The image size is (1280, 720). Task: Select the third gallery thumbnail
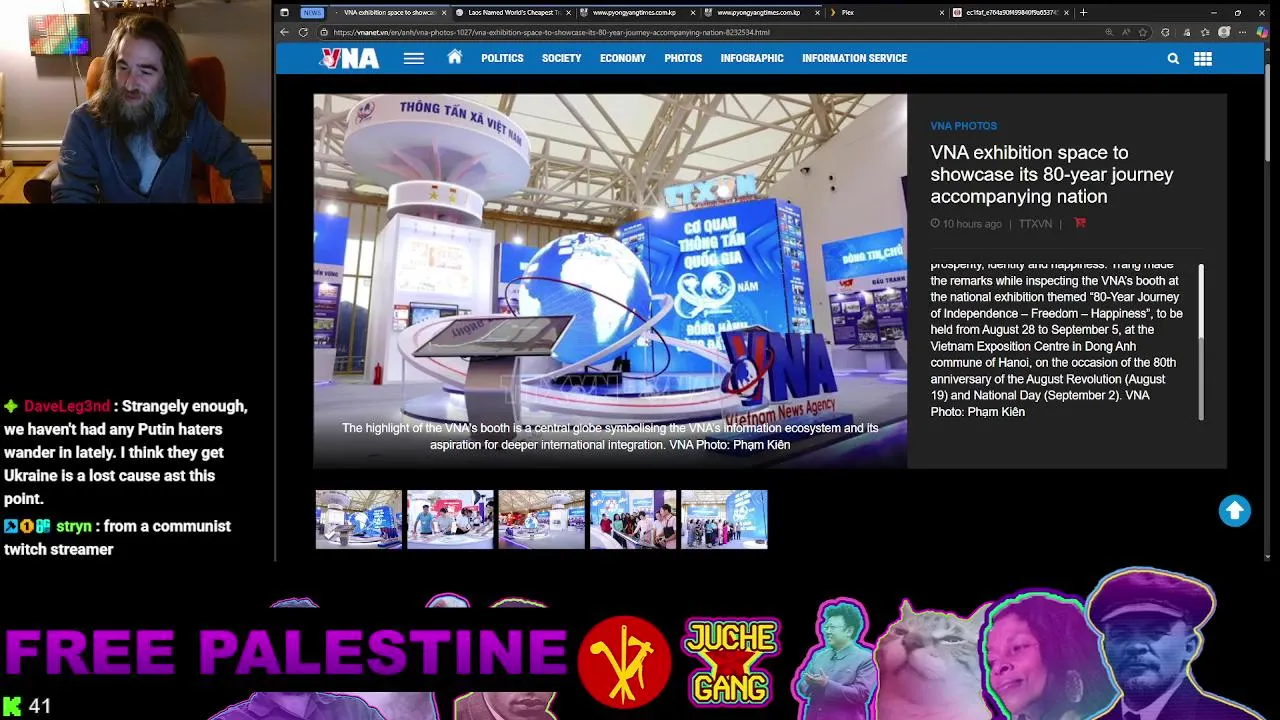coord(541,519)
